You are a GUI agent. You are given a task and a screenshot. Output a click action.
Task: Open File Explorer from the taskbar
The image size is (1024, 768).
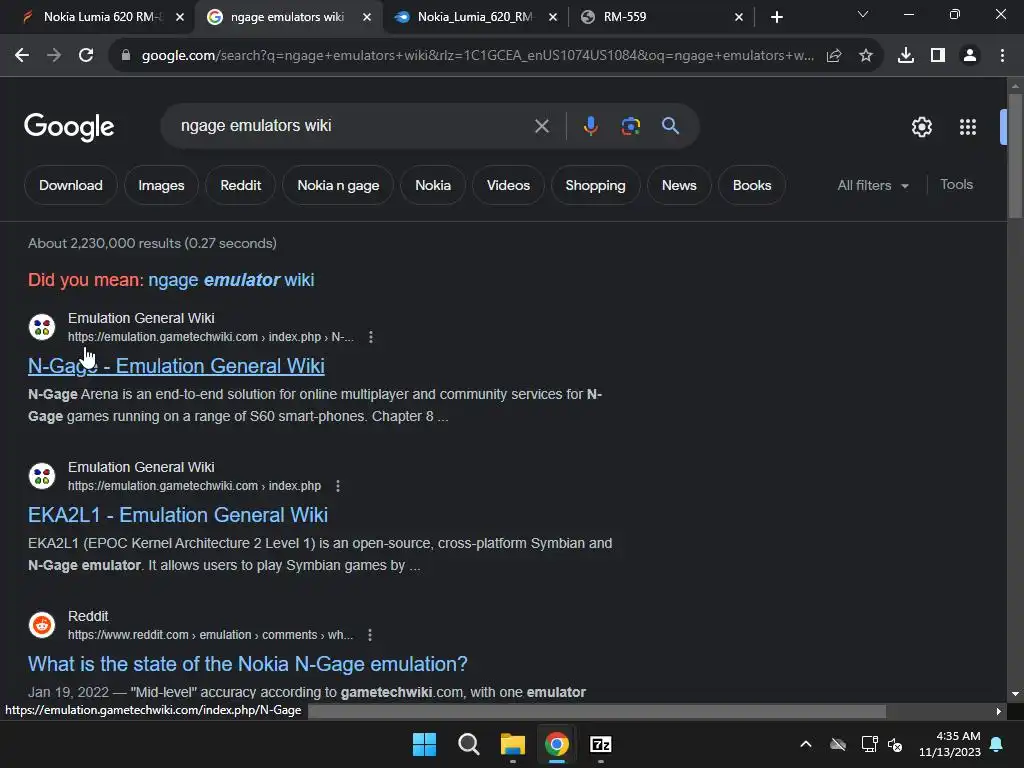point(513,744)
